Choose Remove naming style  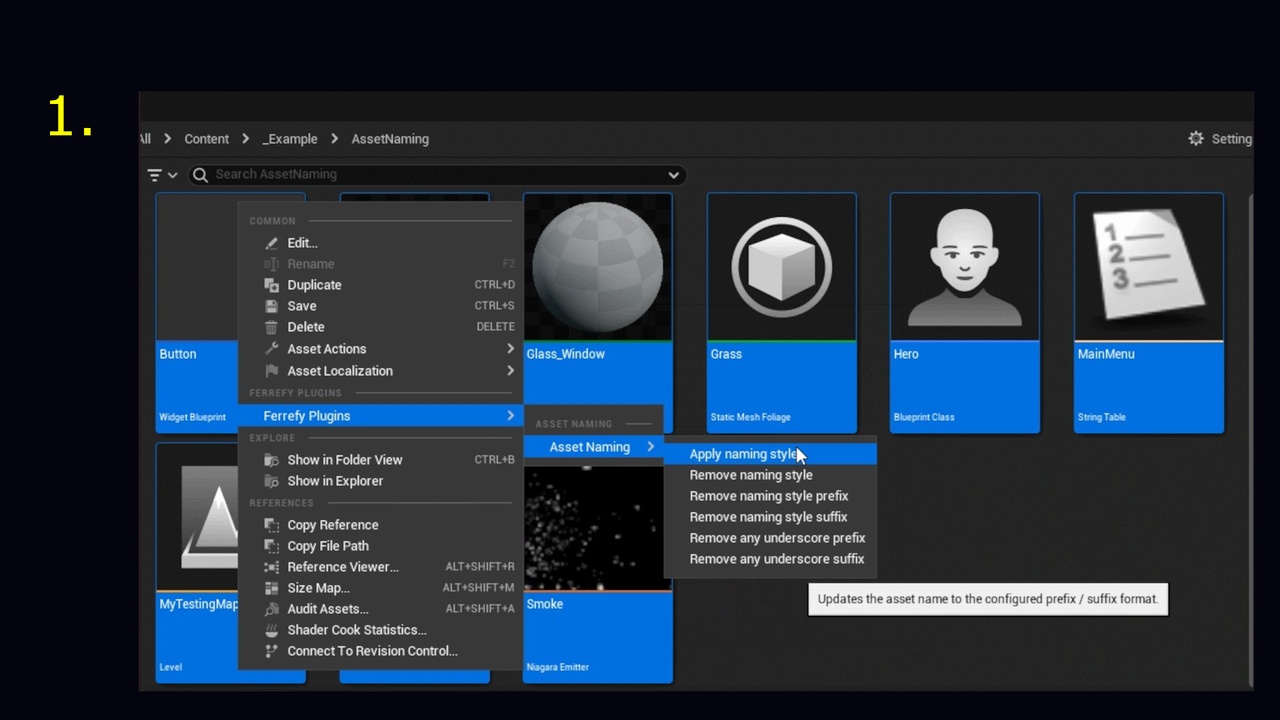770,475
